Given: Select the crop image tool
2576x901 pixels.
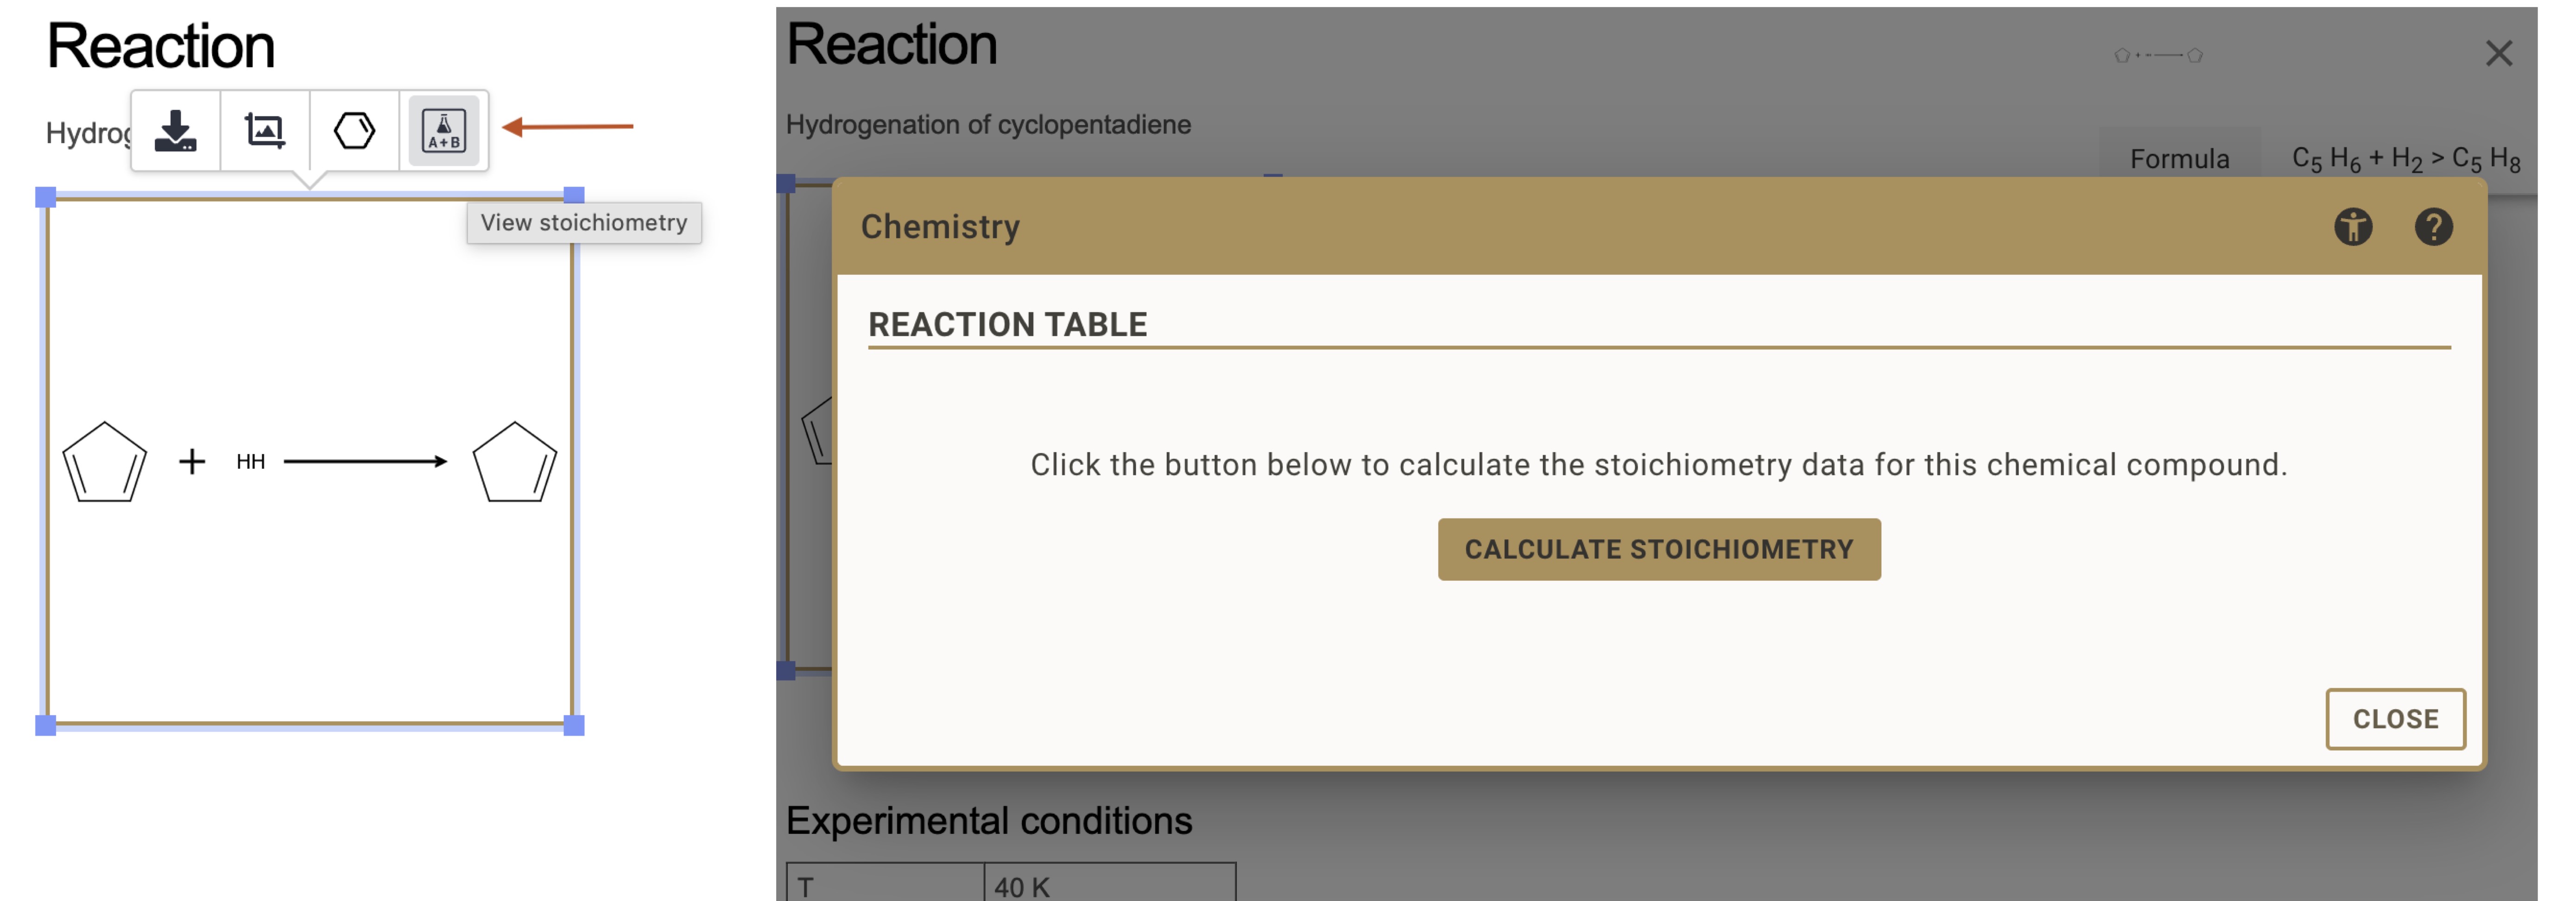Looking at the screenshot, I should click(x=264, y=131).
